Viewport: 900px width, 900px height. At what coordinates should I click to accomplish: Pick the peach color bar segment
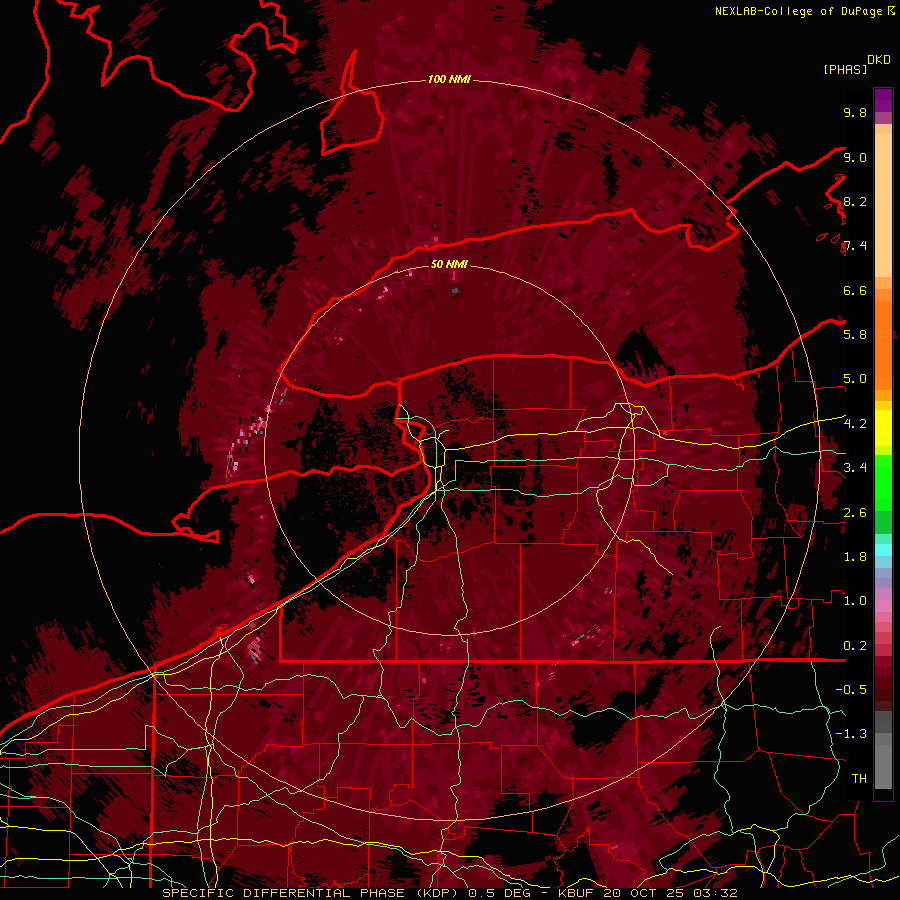point(883,205)
